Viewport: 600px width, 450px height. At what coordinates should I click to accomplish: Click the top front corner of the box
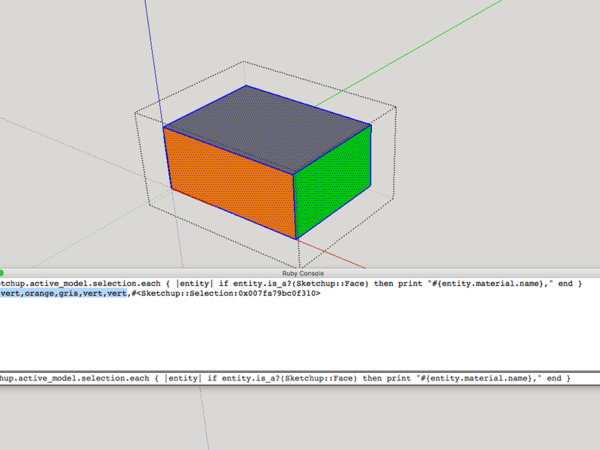pos(295,172)
